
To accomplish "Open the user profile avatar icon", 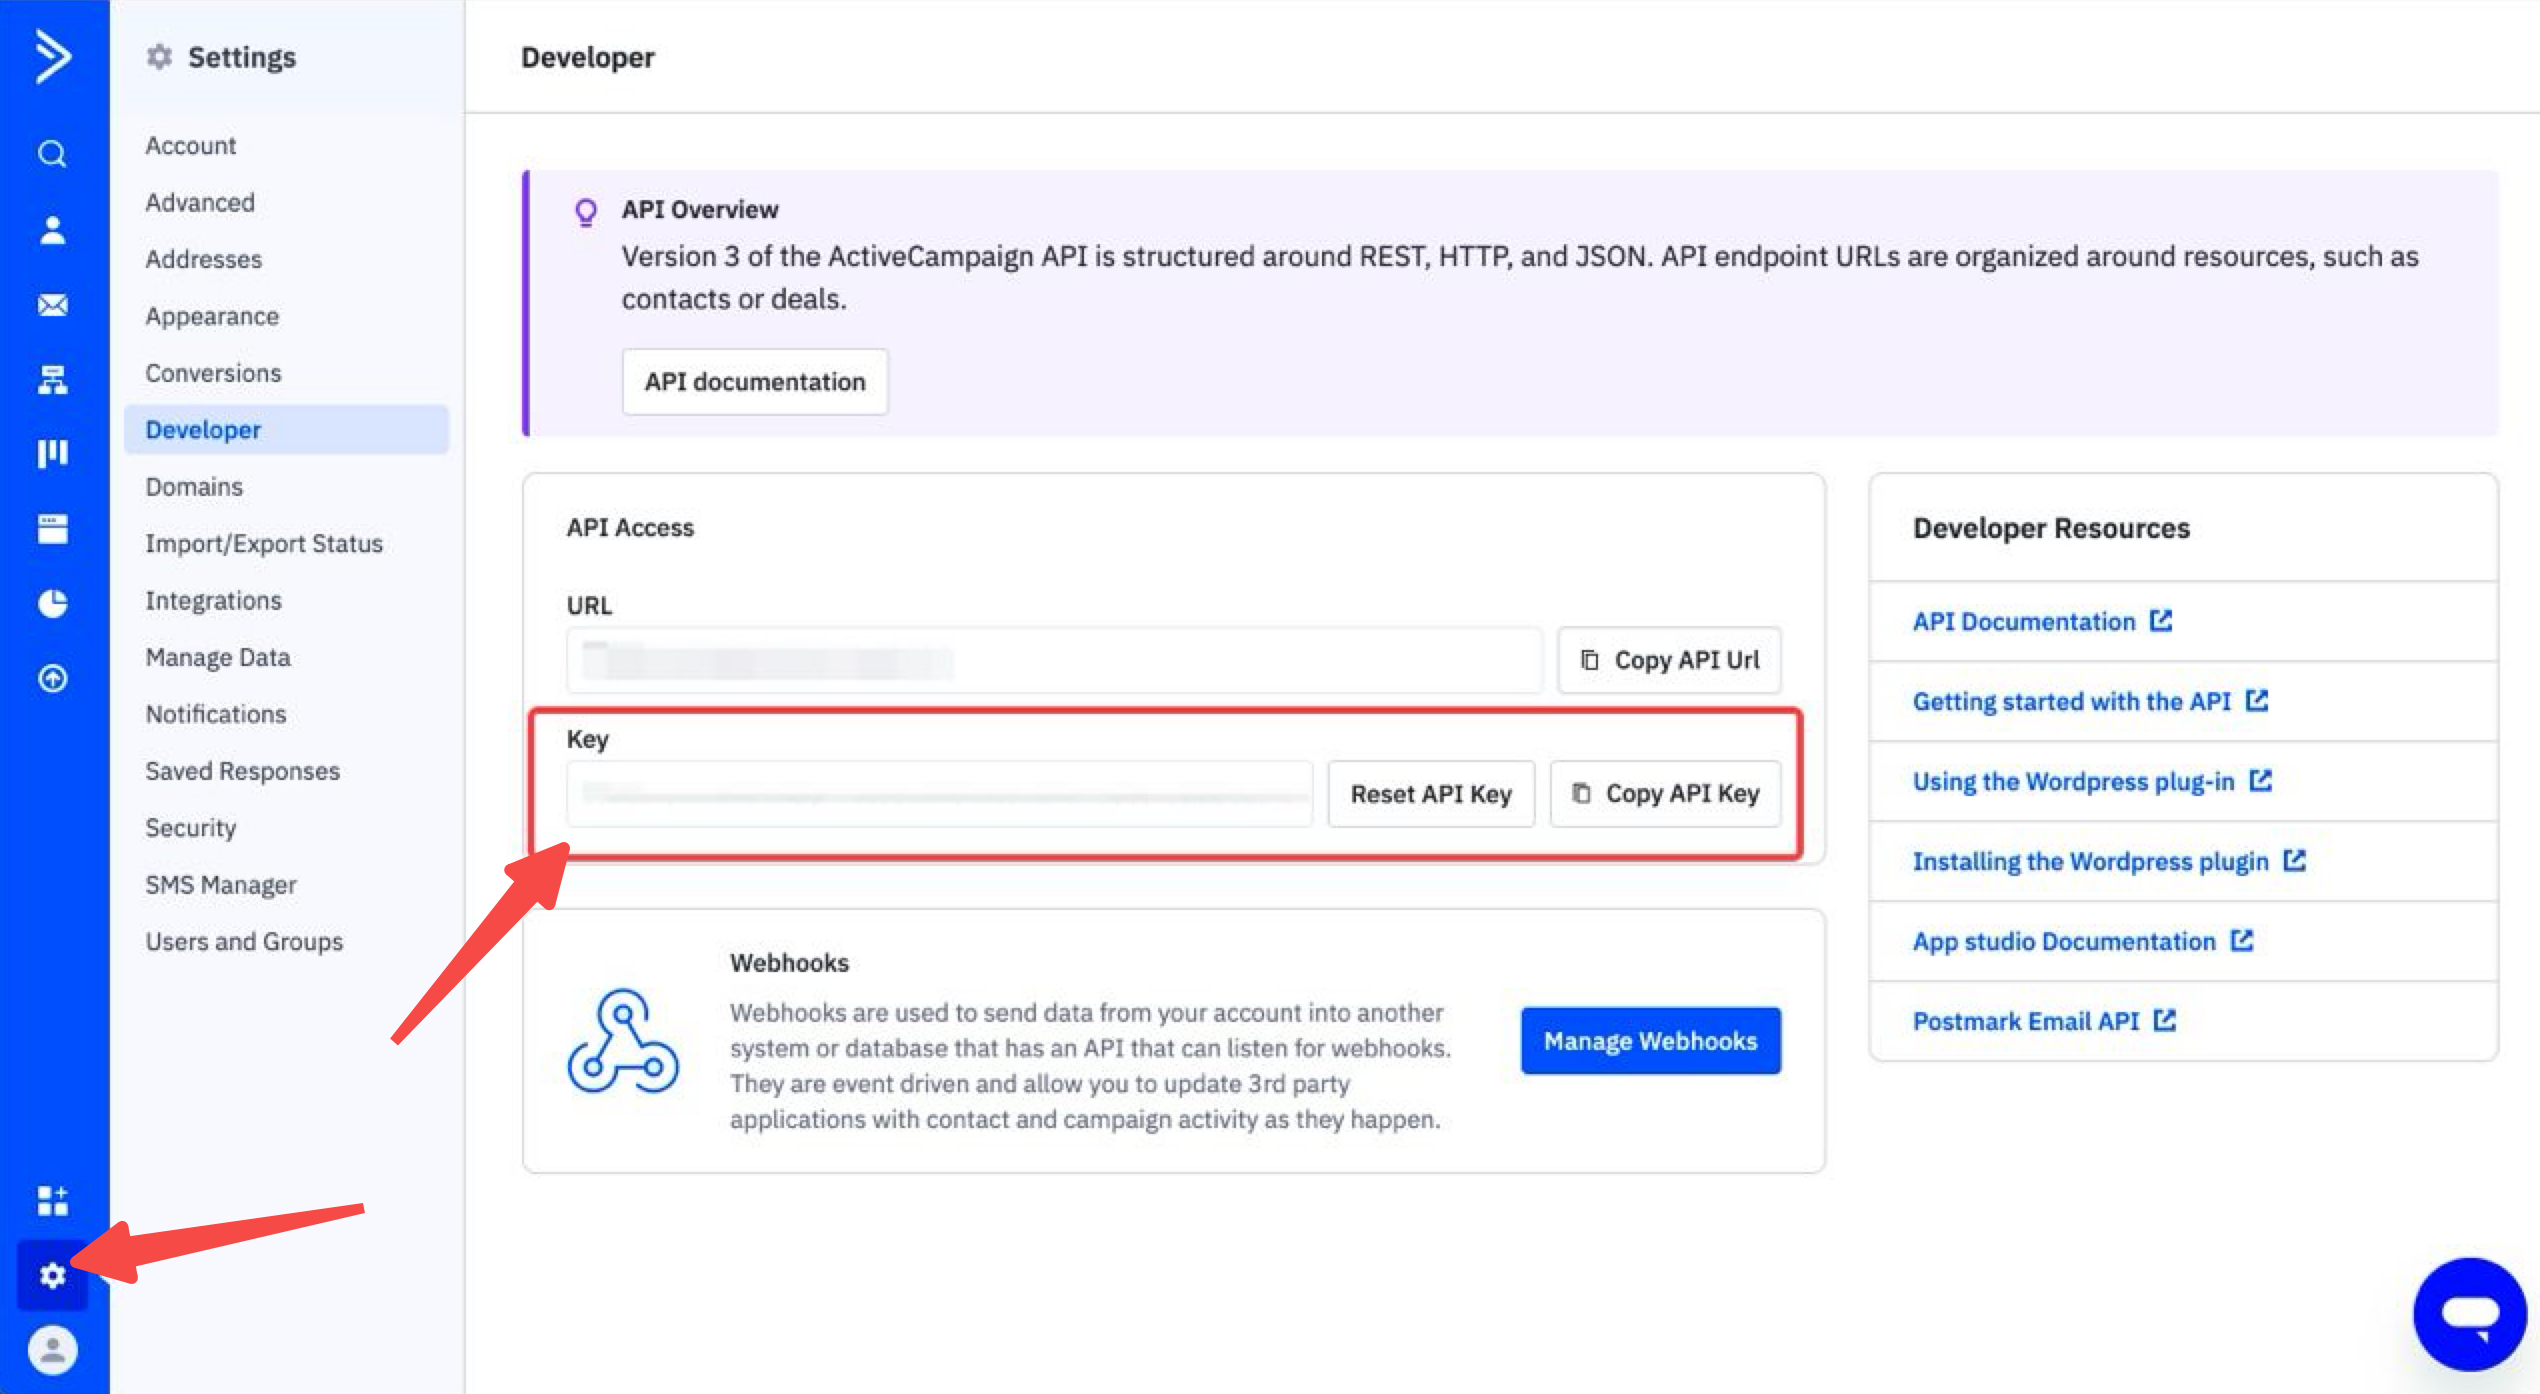I will point(52,1350).
